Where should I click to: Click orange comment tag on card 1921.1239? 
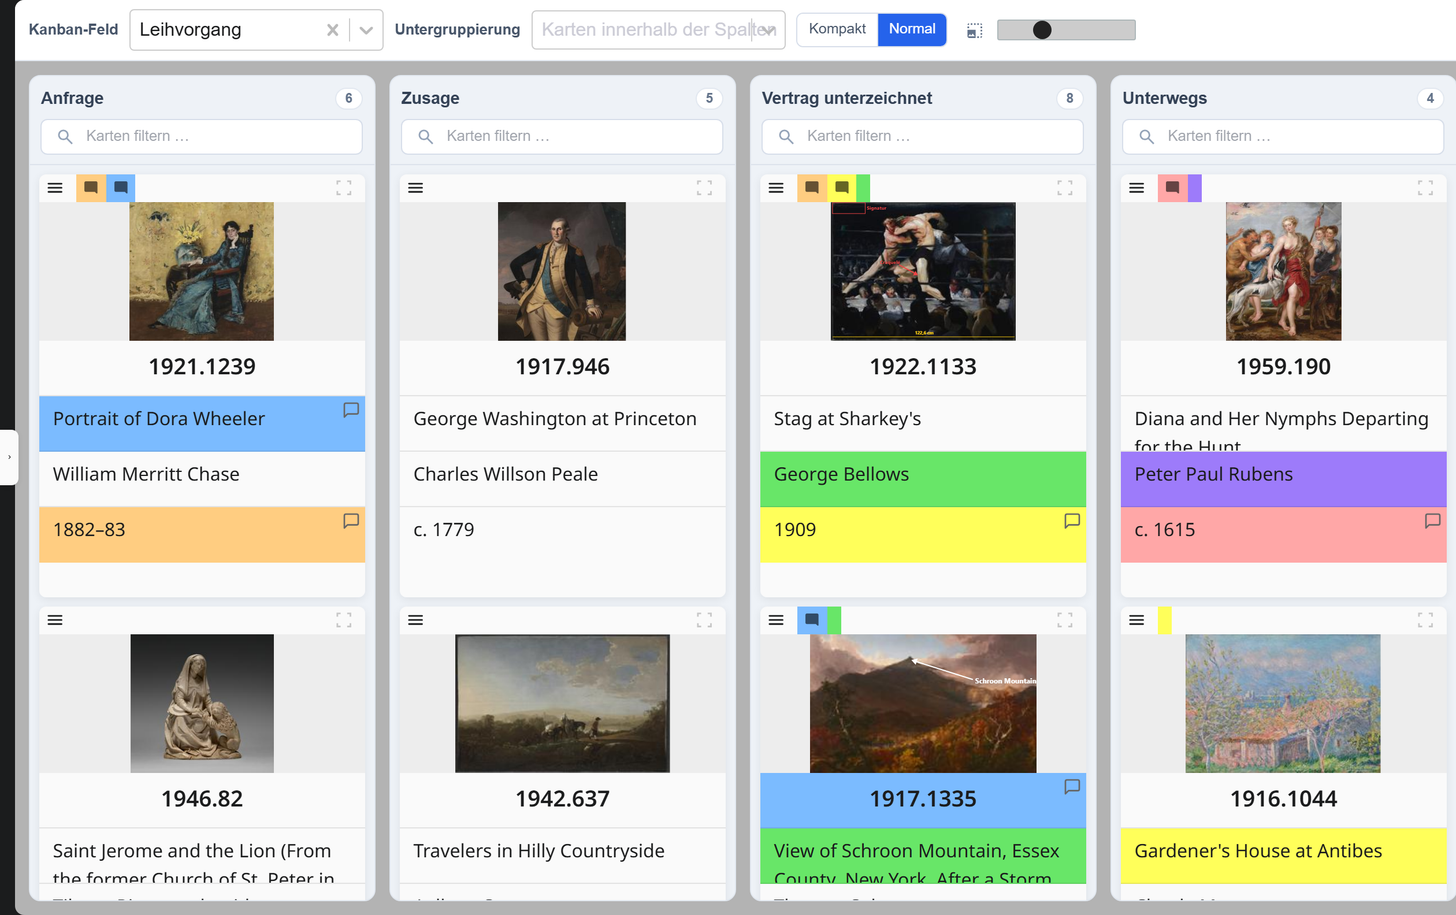pos(91,188)
